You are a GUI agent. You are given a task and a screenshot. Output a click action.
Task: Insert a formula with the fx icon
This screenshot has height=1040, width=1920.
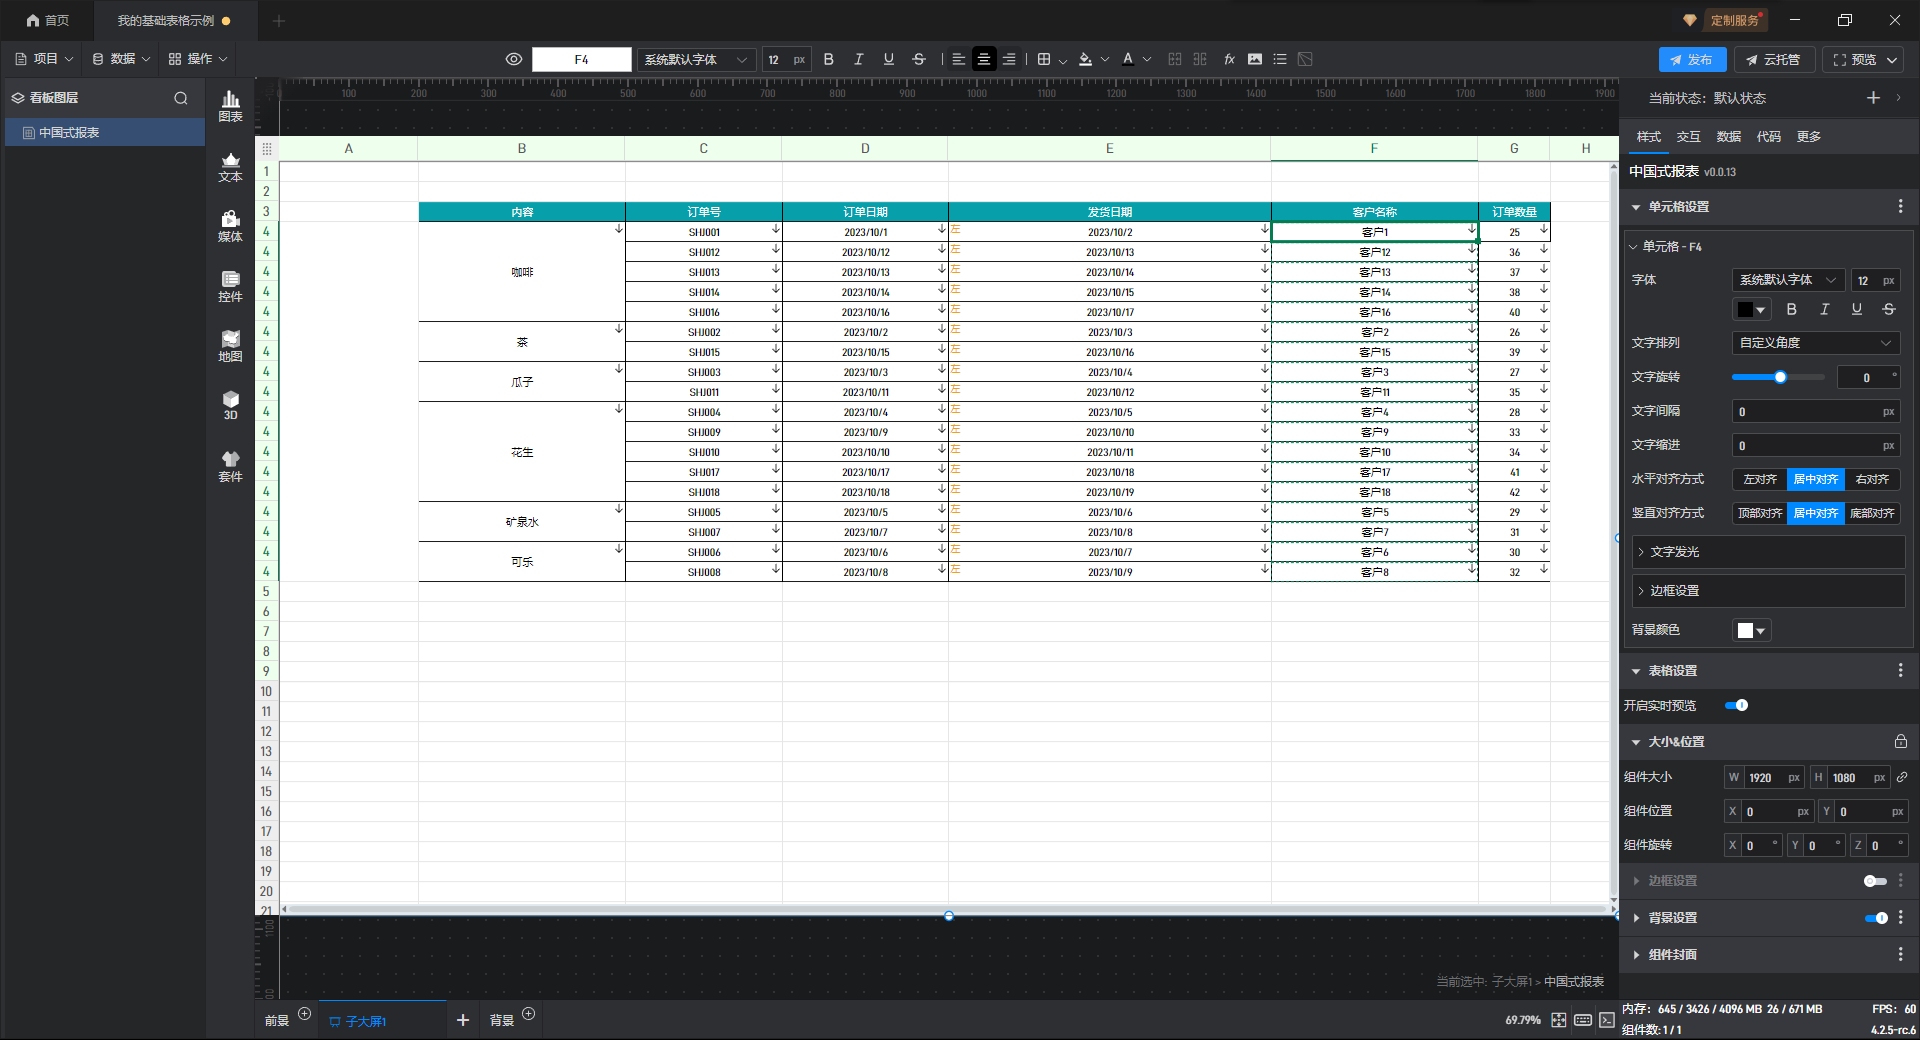pos(1229,59)
